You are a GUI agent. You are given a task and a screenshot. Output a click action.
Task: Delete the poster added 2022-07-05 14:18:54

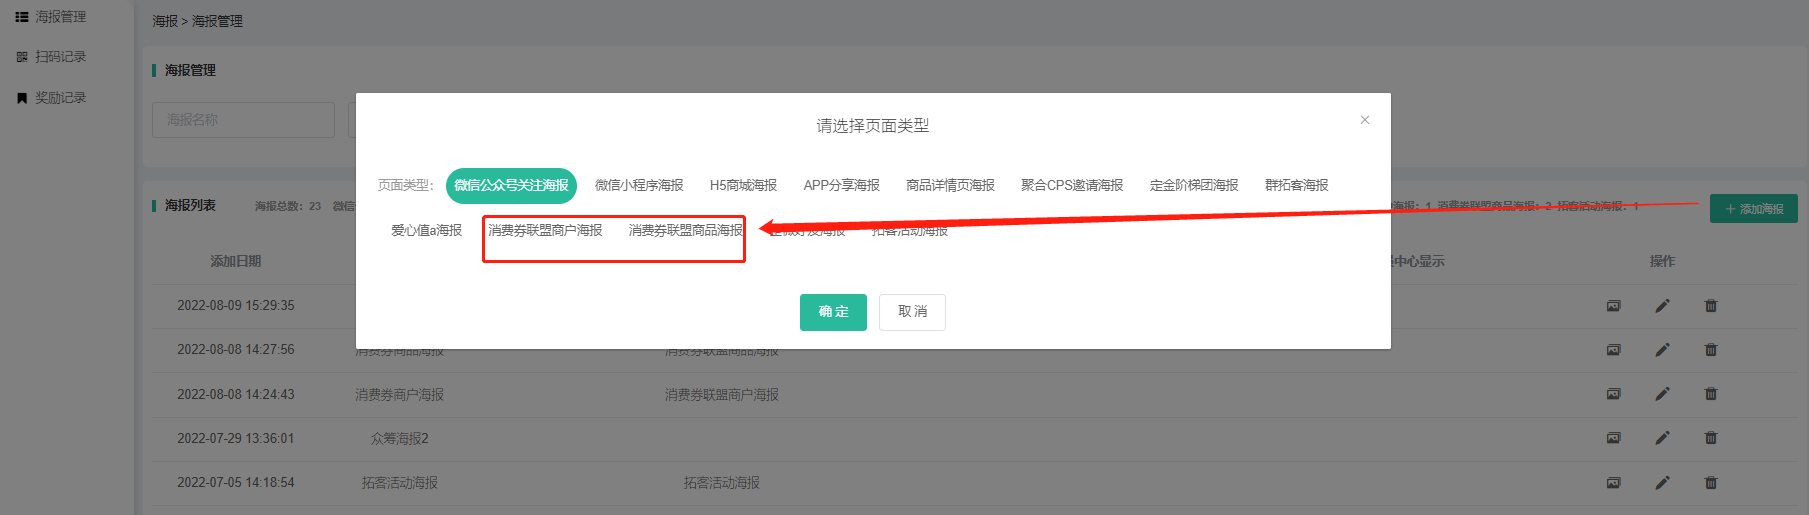[1711, 483]
